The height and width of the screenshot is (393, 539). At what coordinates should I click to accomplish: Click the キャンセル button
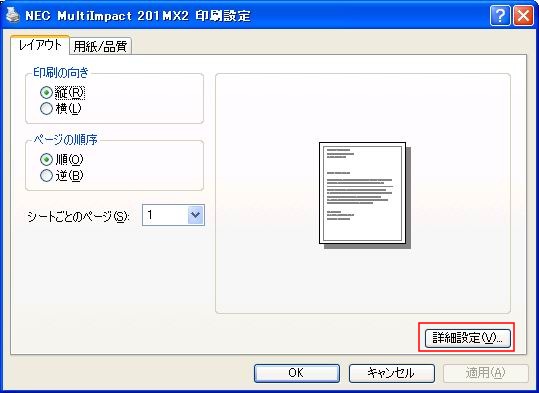point(392,373)
